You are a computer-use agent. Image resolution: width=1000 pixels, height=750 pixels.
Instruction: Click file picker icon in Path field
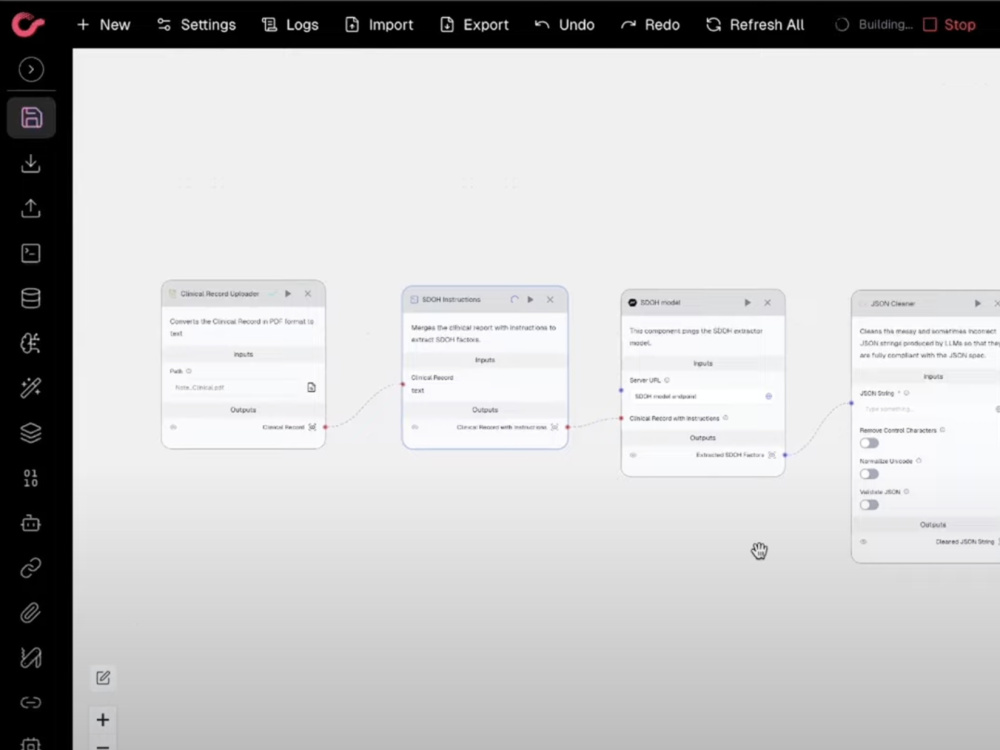pyautogui.click(x=311, y=387)
